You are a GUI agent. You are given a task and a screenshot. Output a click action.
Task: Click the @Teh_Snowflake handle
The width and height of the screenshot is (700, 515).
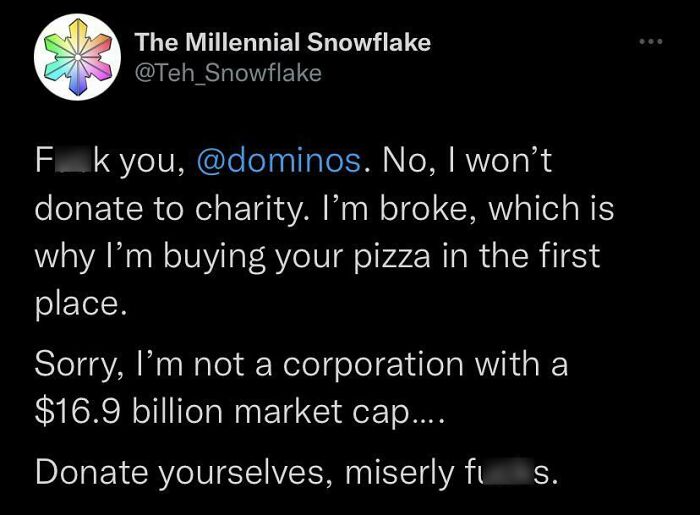point(228,72)
